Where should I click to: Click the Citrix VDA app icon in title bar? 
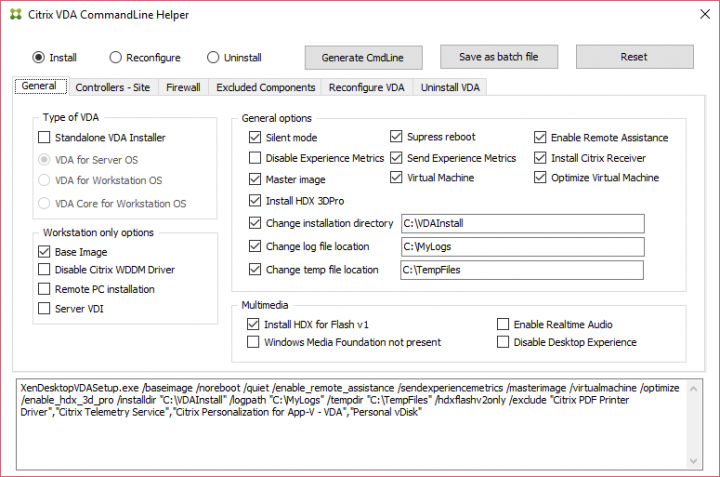click(12, 15)
